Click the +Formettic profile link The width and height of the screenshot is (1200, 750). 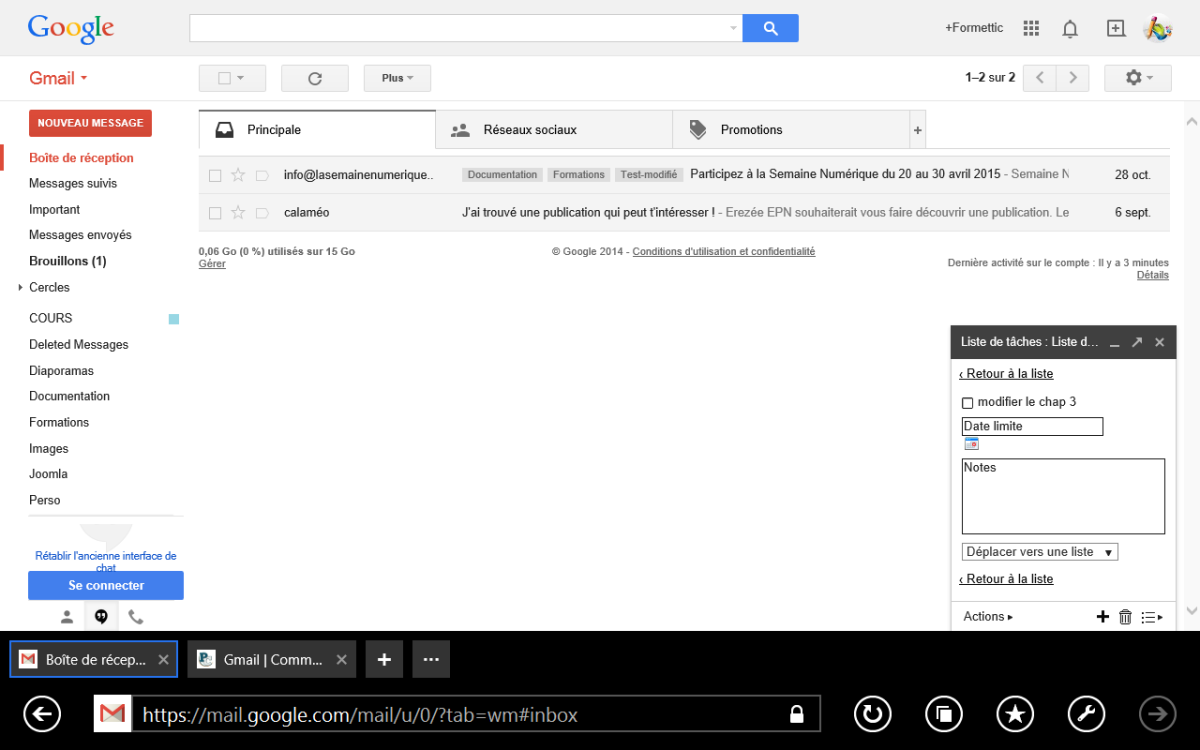(974, 28)
